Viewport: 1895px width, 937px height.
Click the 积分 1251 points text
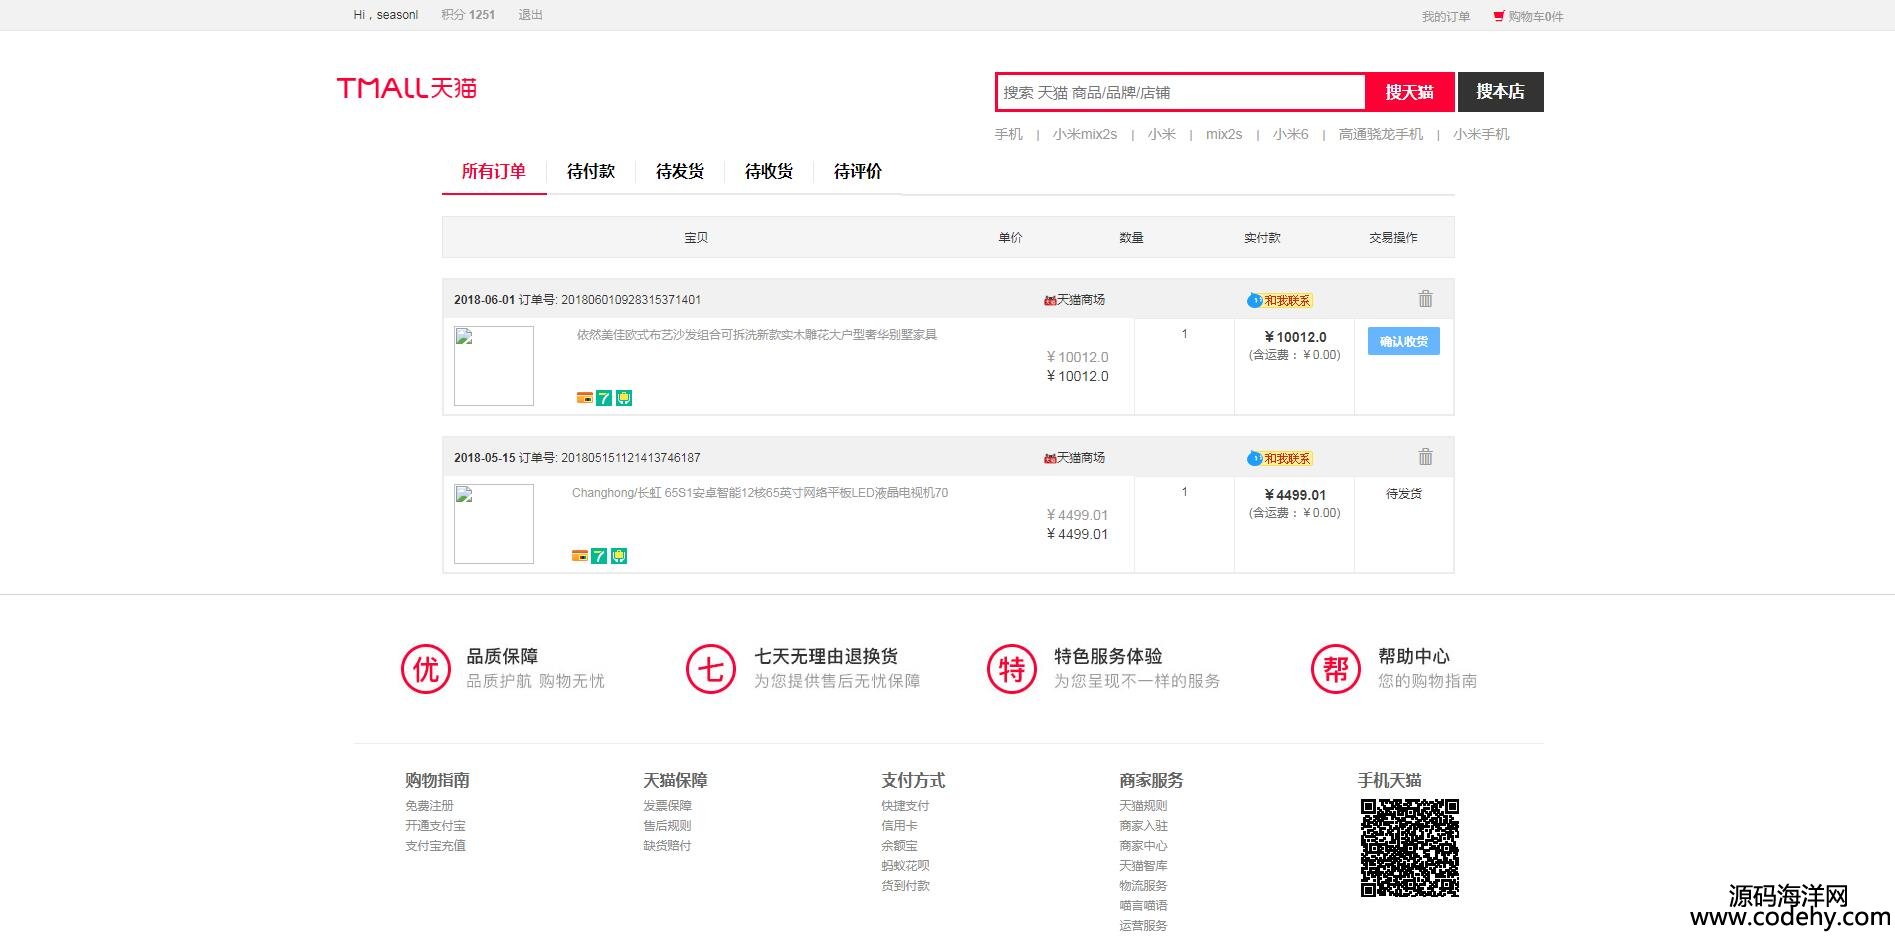(x=468, y=15)
